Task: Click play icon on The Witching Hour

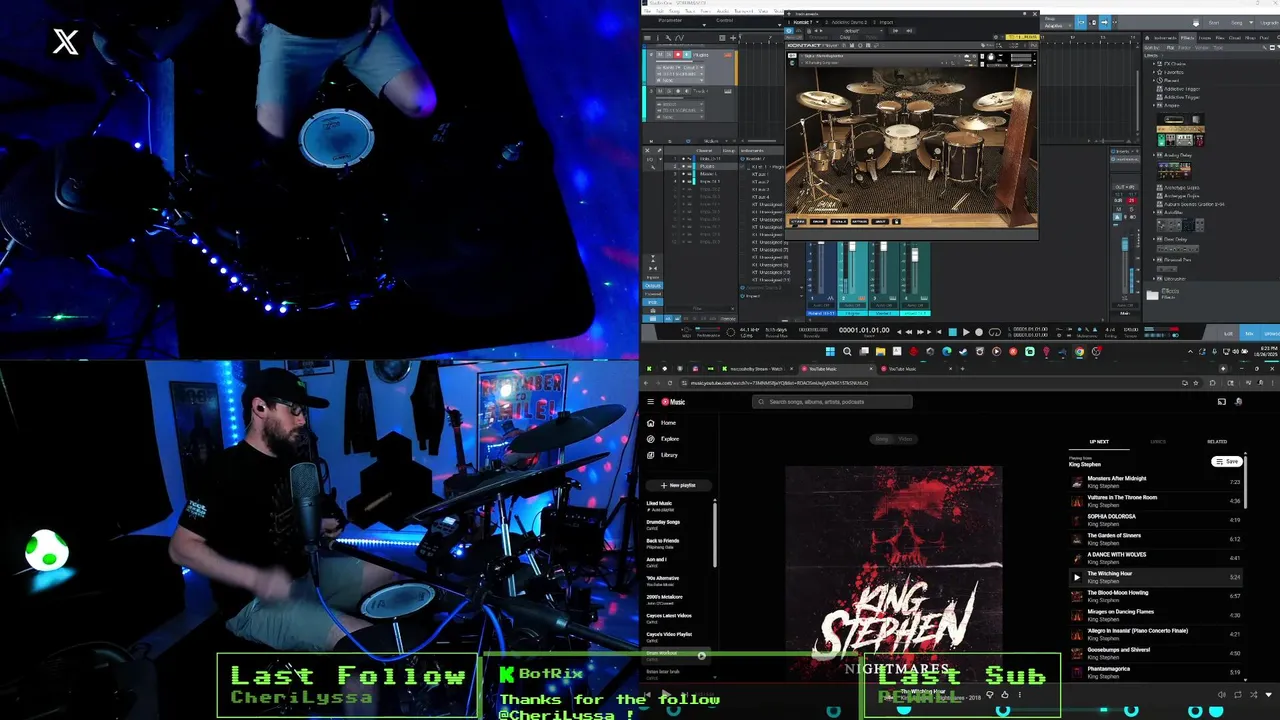Action: click(x=1077, y=577)
